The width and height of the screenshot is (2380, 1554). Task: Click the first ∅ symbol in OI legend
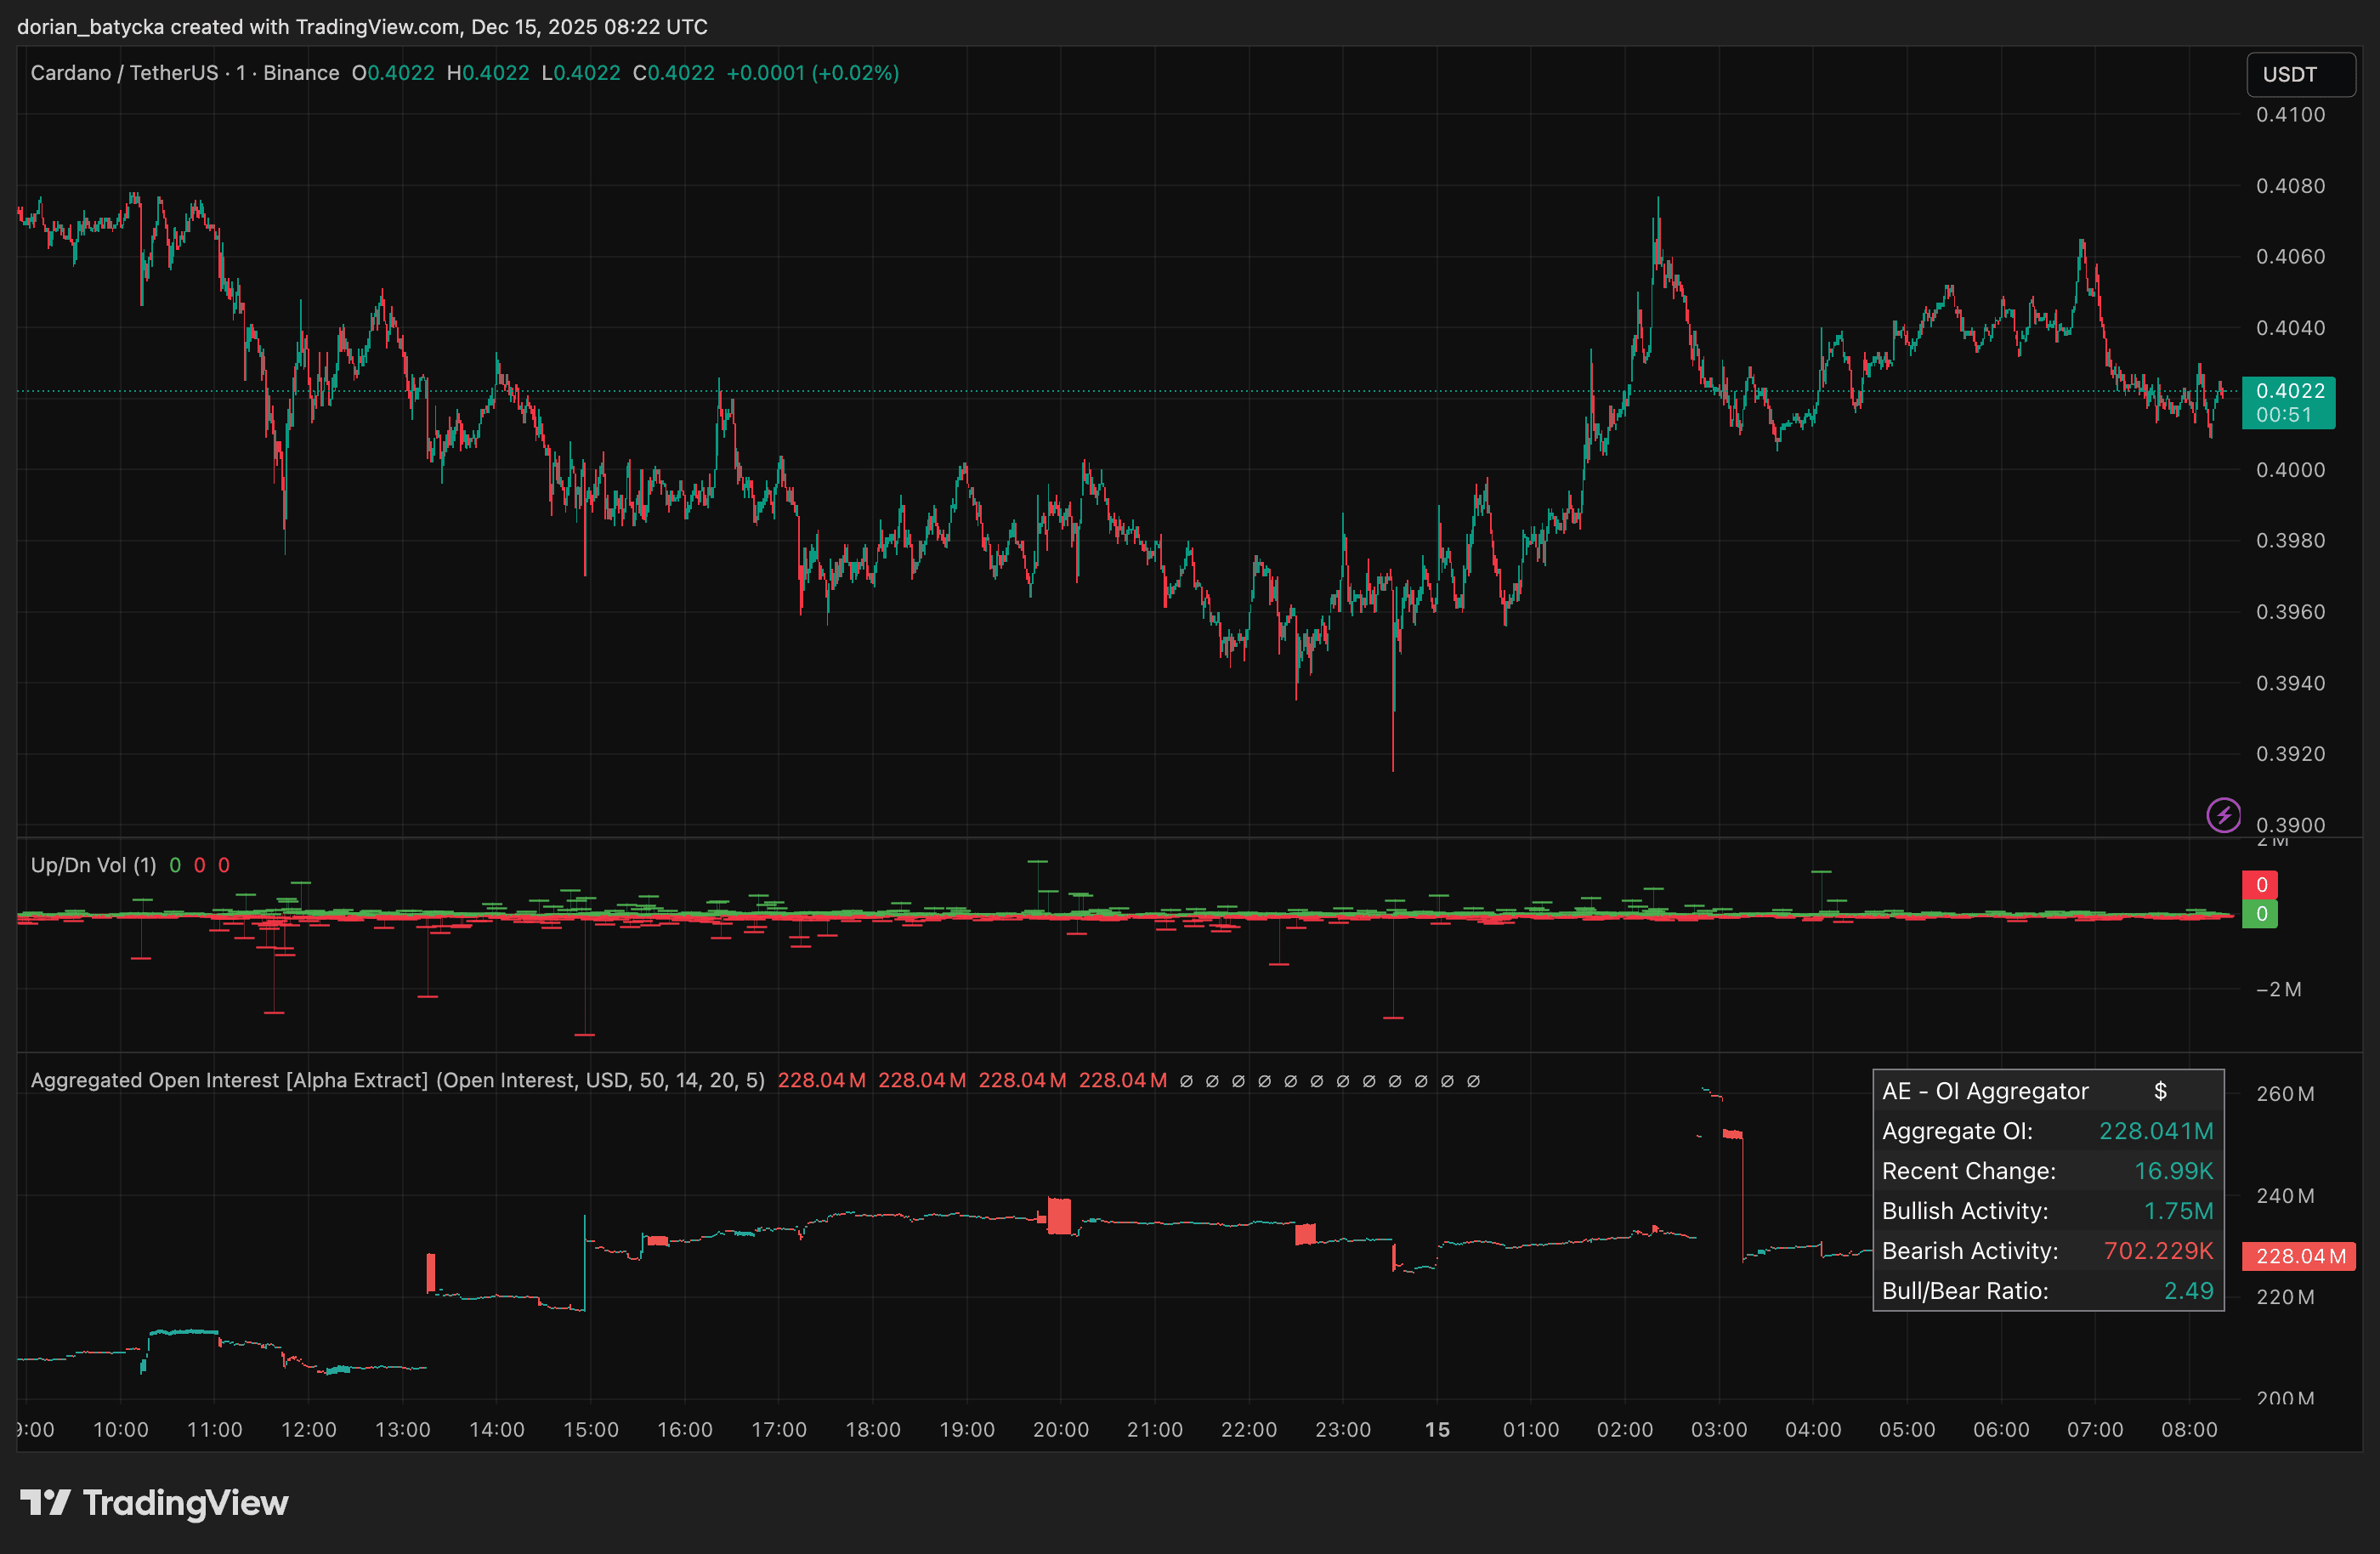[1186, 1081]
